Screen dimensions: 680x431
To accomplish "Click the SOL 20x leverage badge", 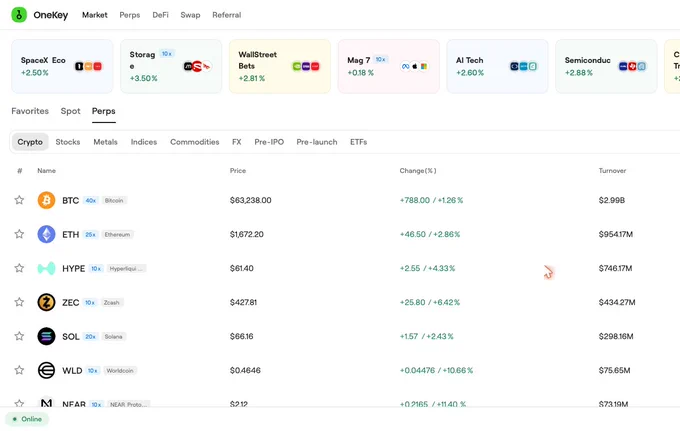I will pos(90,336).
